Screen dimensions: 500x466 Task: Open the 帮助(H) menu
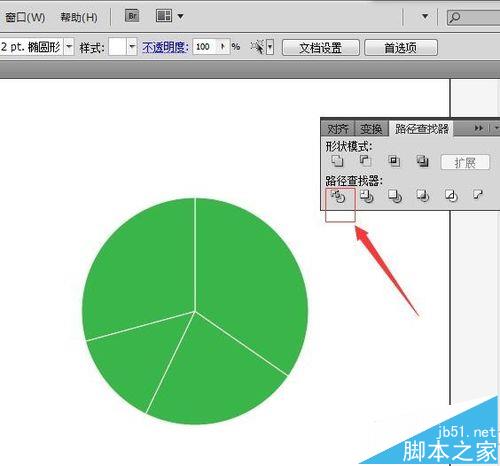tap(79, 17)
